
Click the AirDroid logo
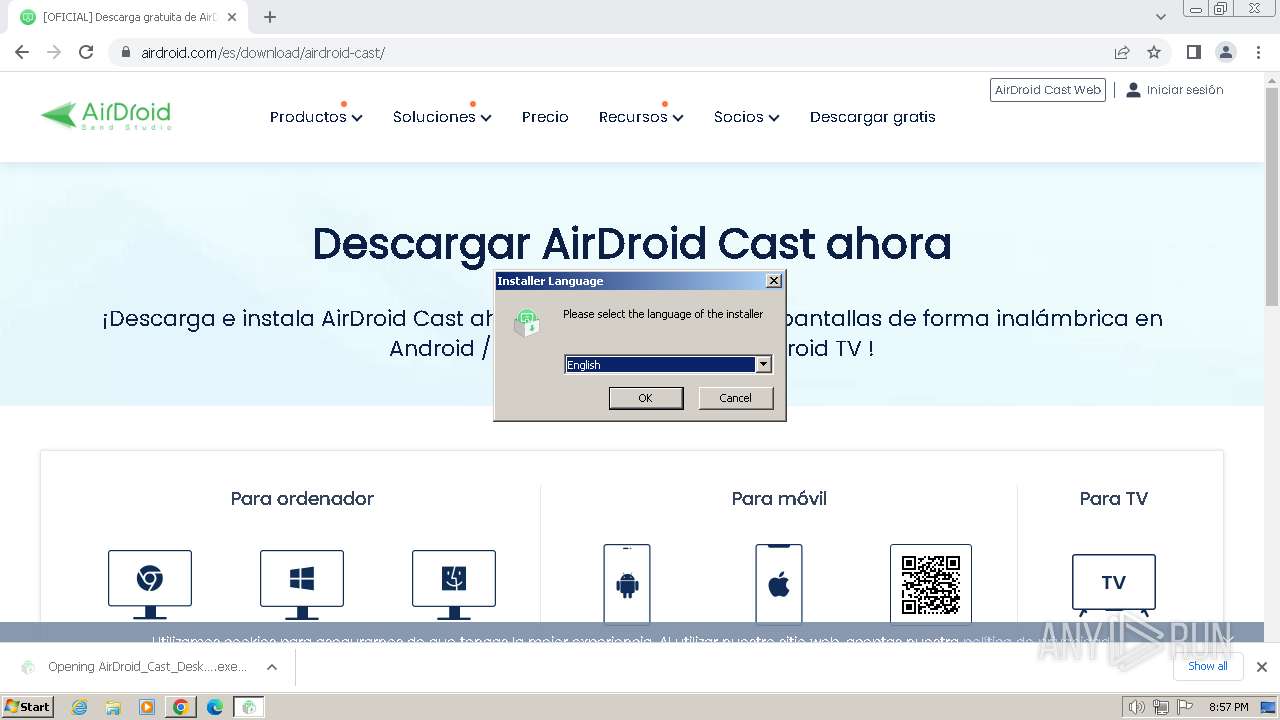[x=106, y=115]
